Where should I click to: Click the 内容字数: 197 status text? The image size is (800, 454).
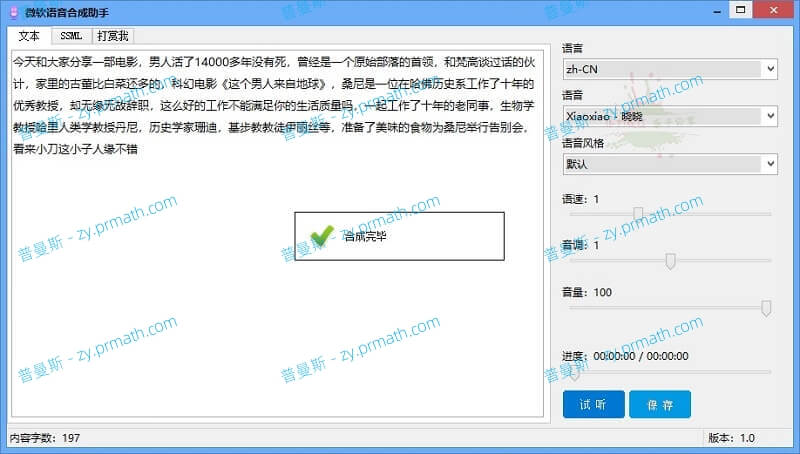(45, 438)
